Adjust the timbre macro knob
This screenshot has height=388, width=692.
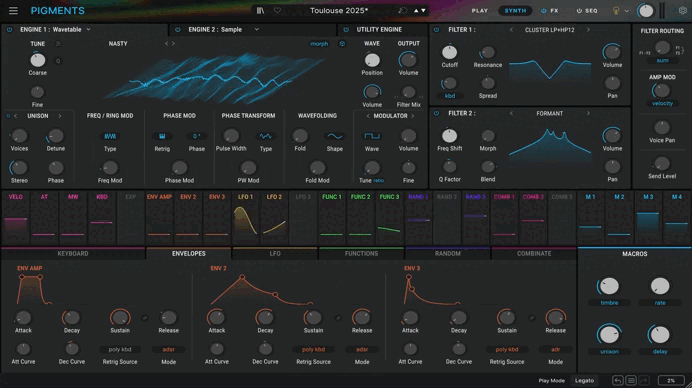[609, 286]
